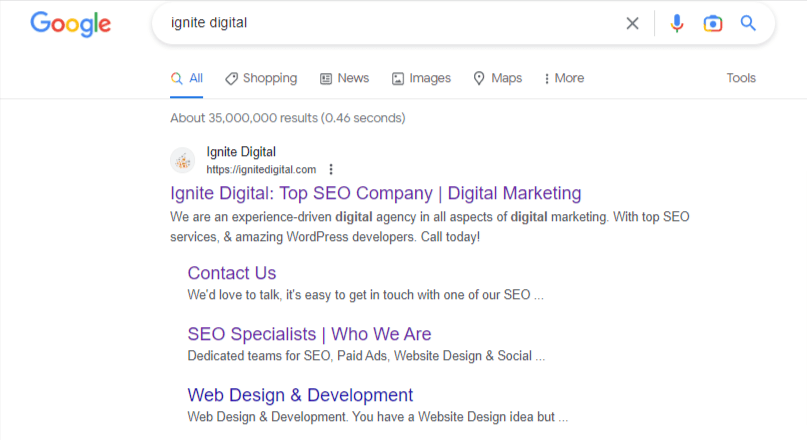The width and height of the screenshot is (807, 440).
Task: Go to the Maps tab
Action: (497, 78)
